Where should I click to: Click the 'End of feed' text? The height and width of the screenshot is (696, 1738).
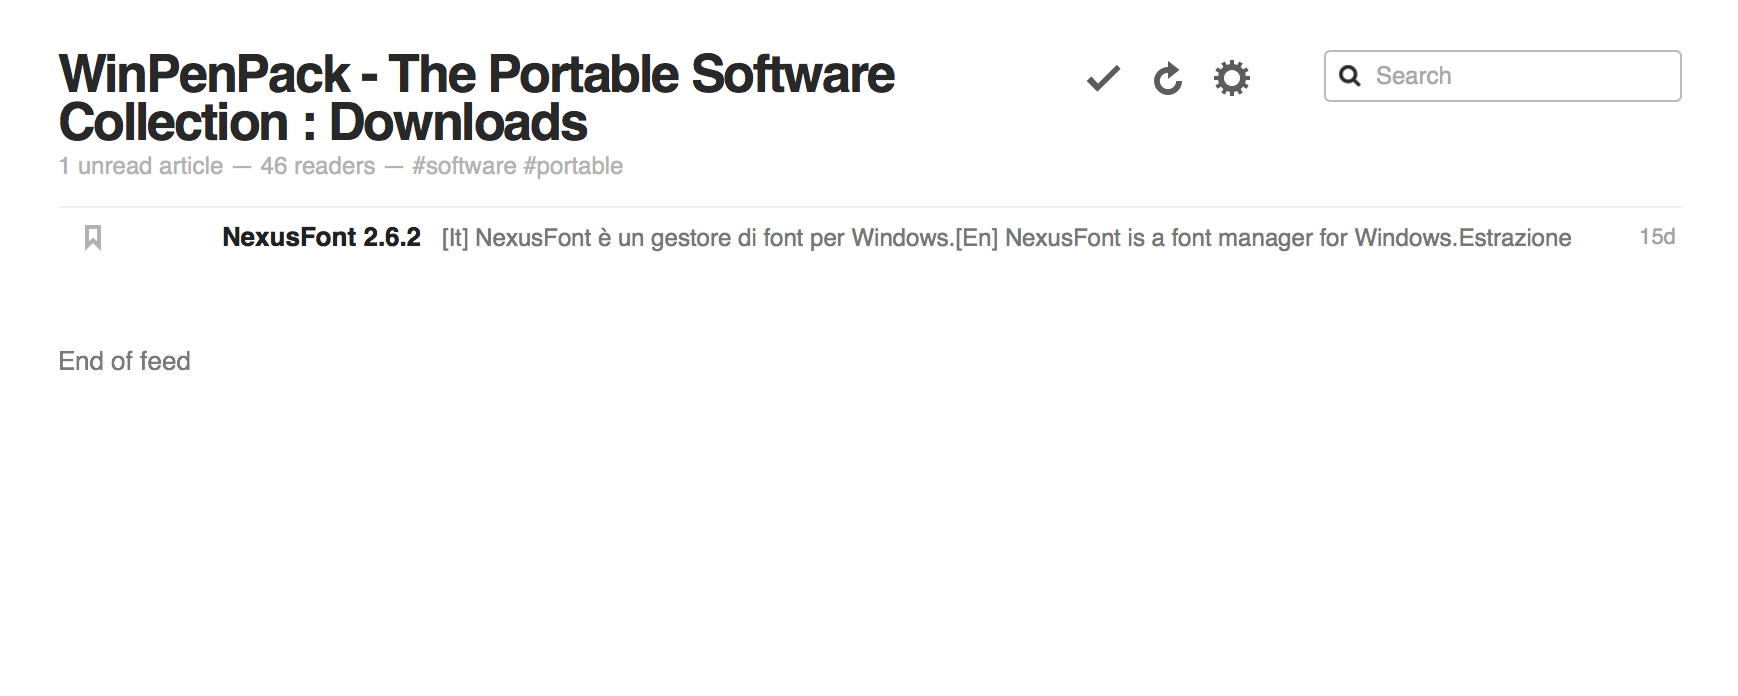point(124,361)
